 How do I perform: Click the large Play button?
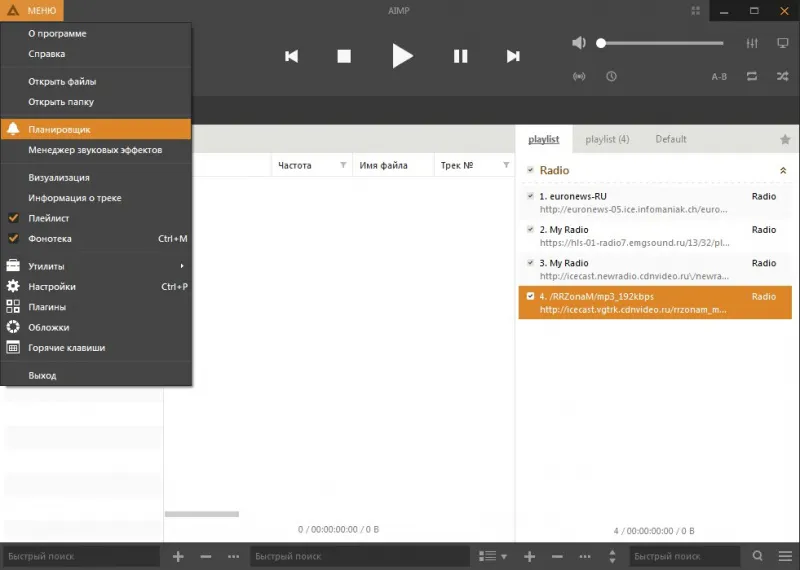[x=402, y=56]
